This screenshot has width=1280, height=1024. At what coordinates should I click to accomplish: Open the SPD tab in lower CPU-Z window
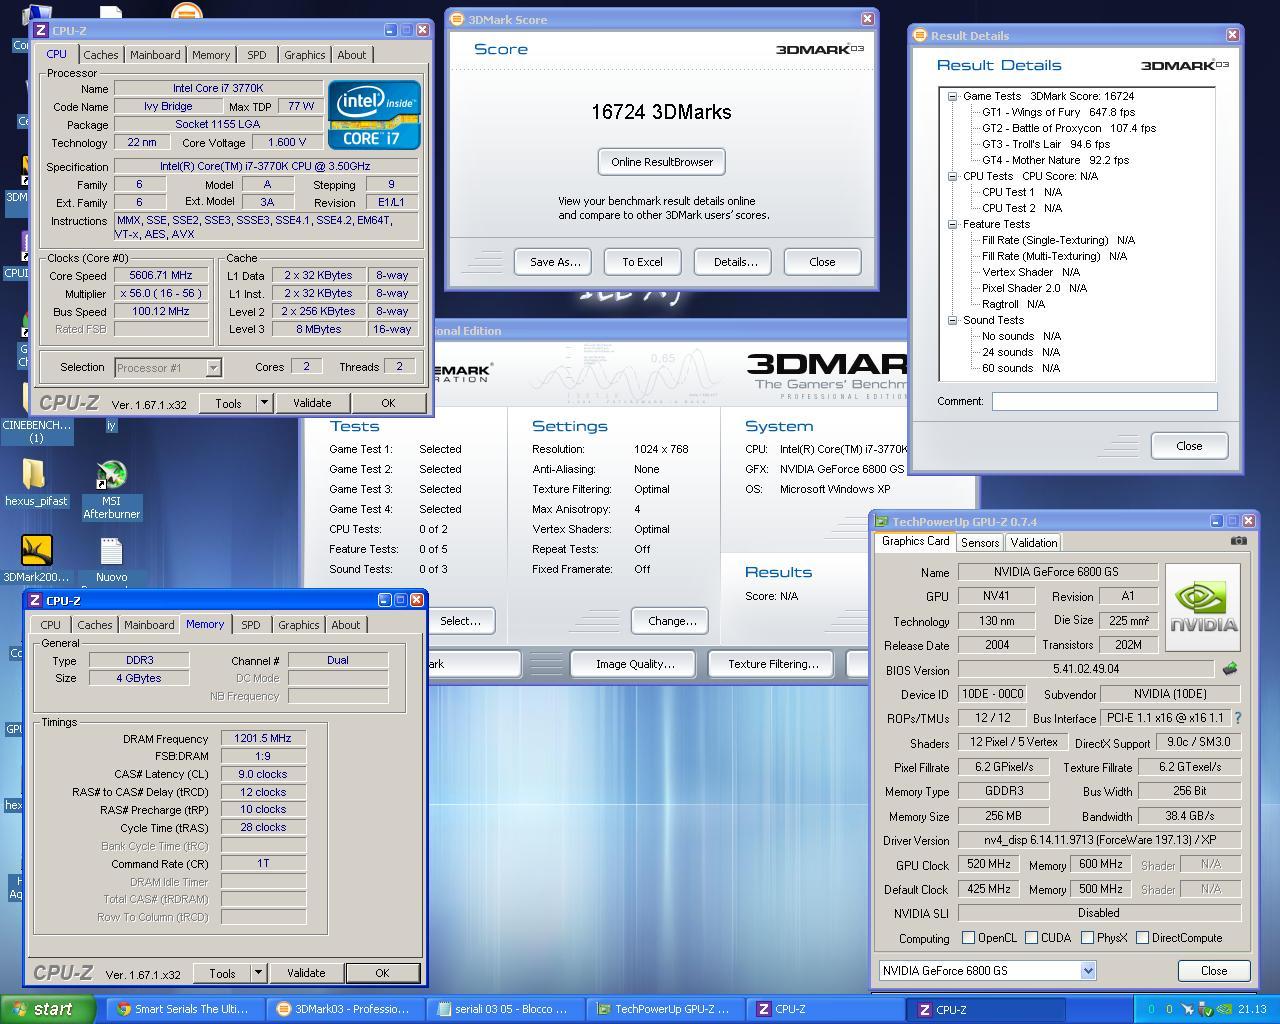coord(250,625)
